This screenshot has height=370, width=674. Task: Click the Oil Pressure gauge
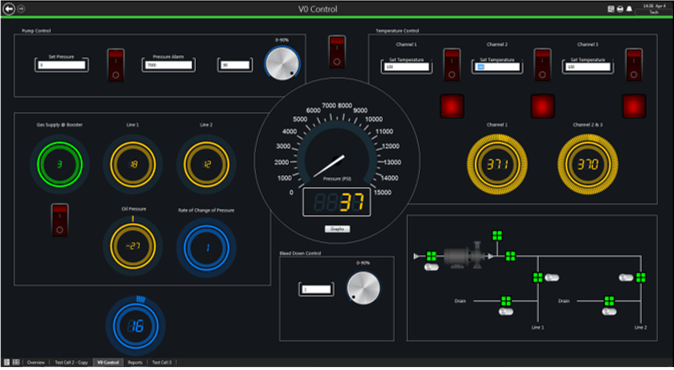click(133, 246)
